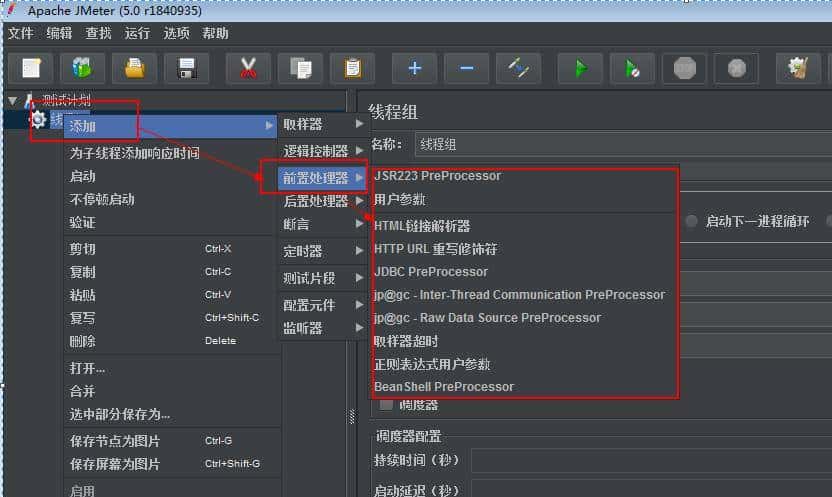This screenshot has width=832, height=497.
Task: Click the Cut scissors icon
Action: point(248,68)
